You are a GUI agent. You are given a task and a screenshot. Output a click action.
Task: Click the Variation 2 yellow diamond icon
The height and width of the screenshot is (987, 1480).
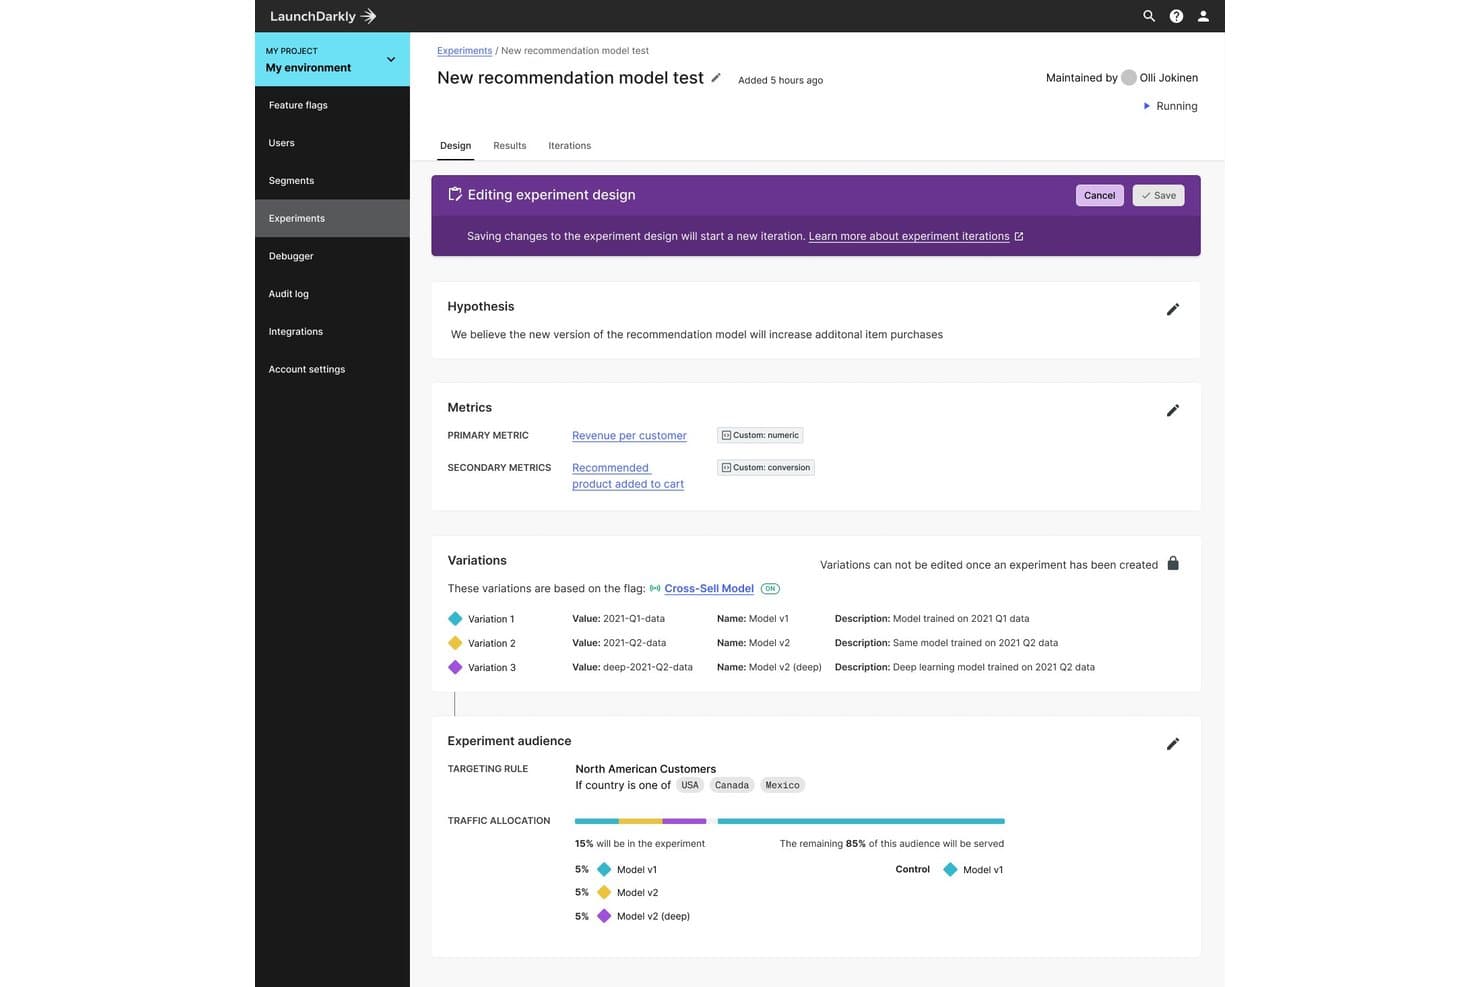click(455, 643)
